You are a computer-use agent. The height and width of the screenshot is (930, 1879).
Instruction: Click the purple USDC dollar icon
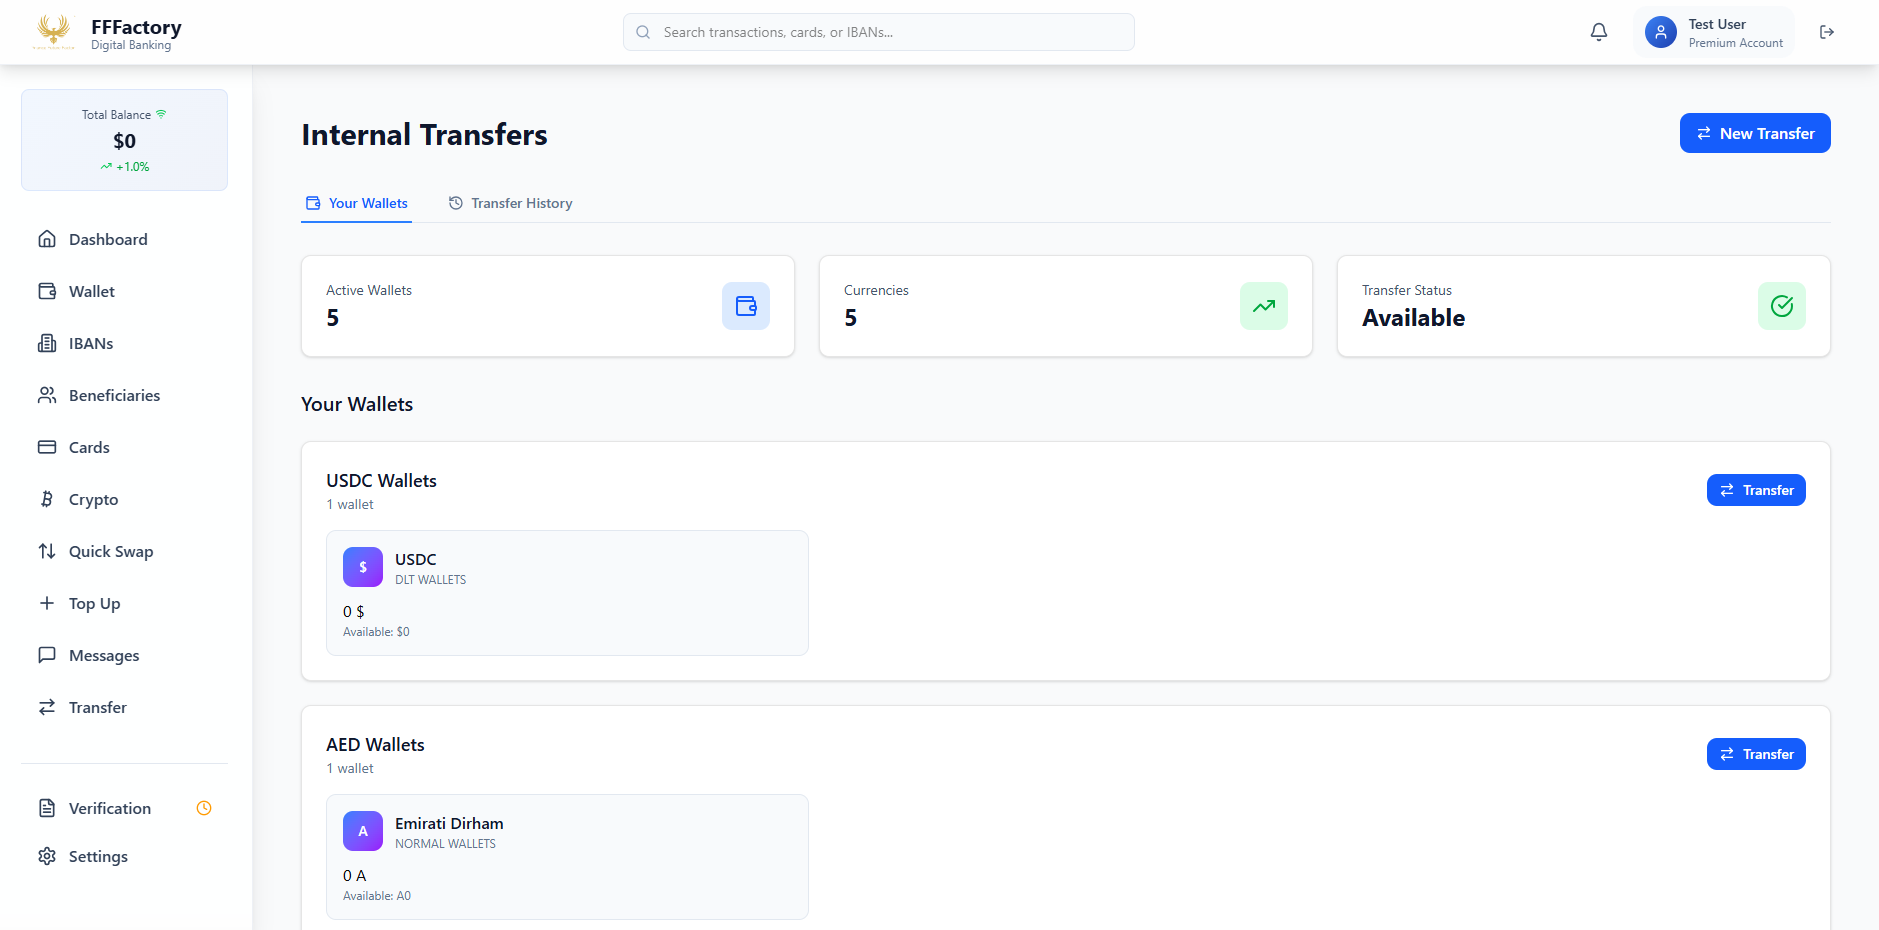363,567
